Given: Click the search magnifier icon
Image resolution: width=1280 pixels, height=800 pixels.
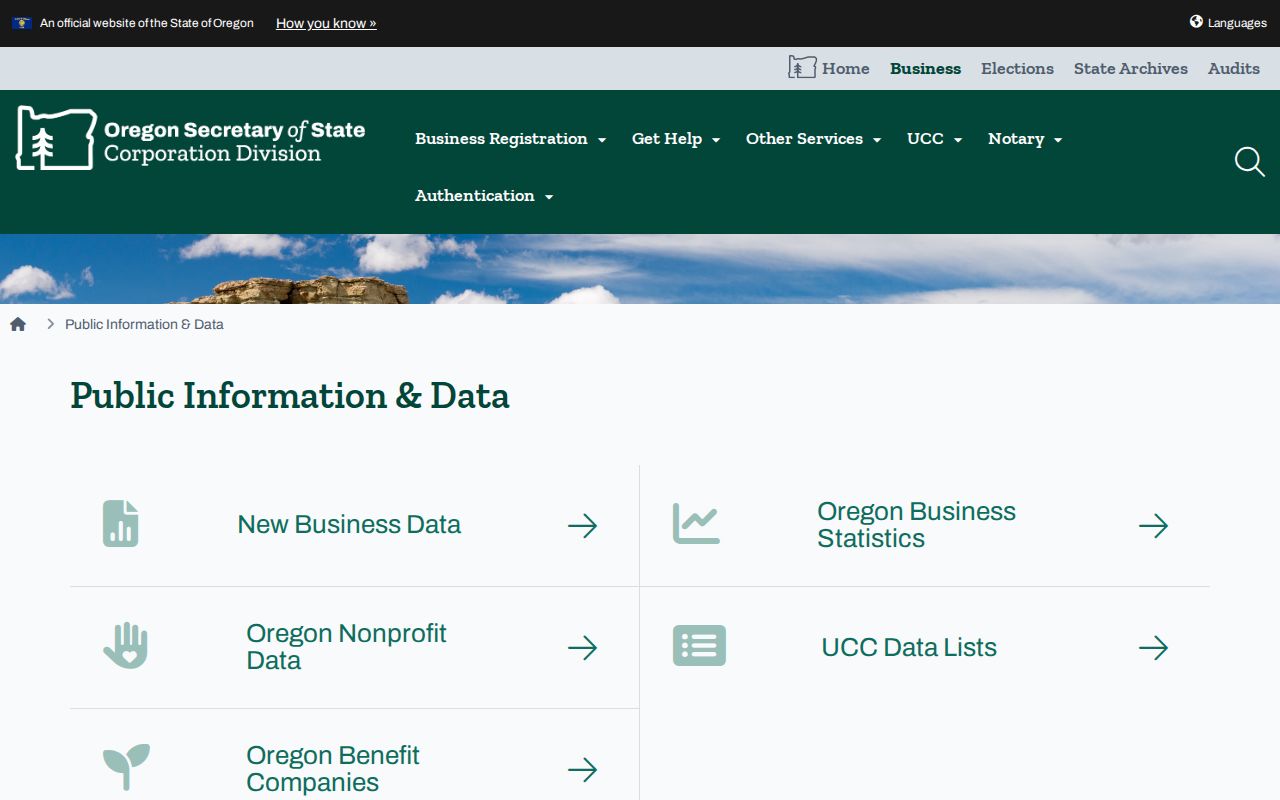Looking at the screenshot, I should pyautogui.click(x=1249, y=162).
